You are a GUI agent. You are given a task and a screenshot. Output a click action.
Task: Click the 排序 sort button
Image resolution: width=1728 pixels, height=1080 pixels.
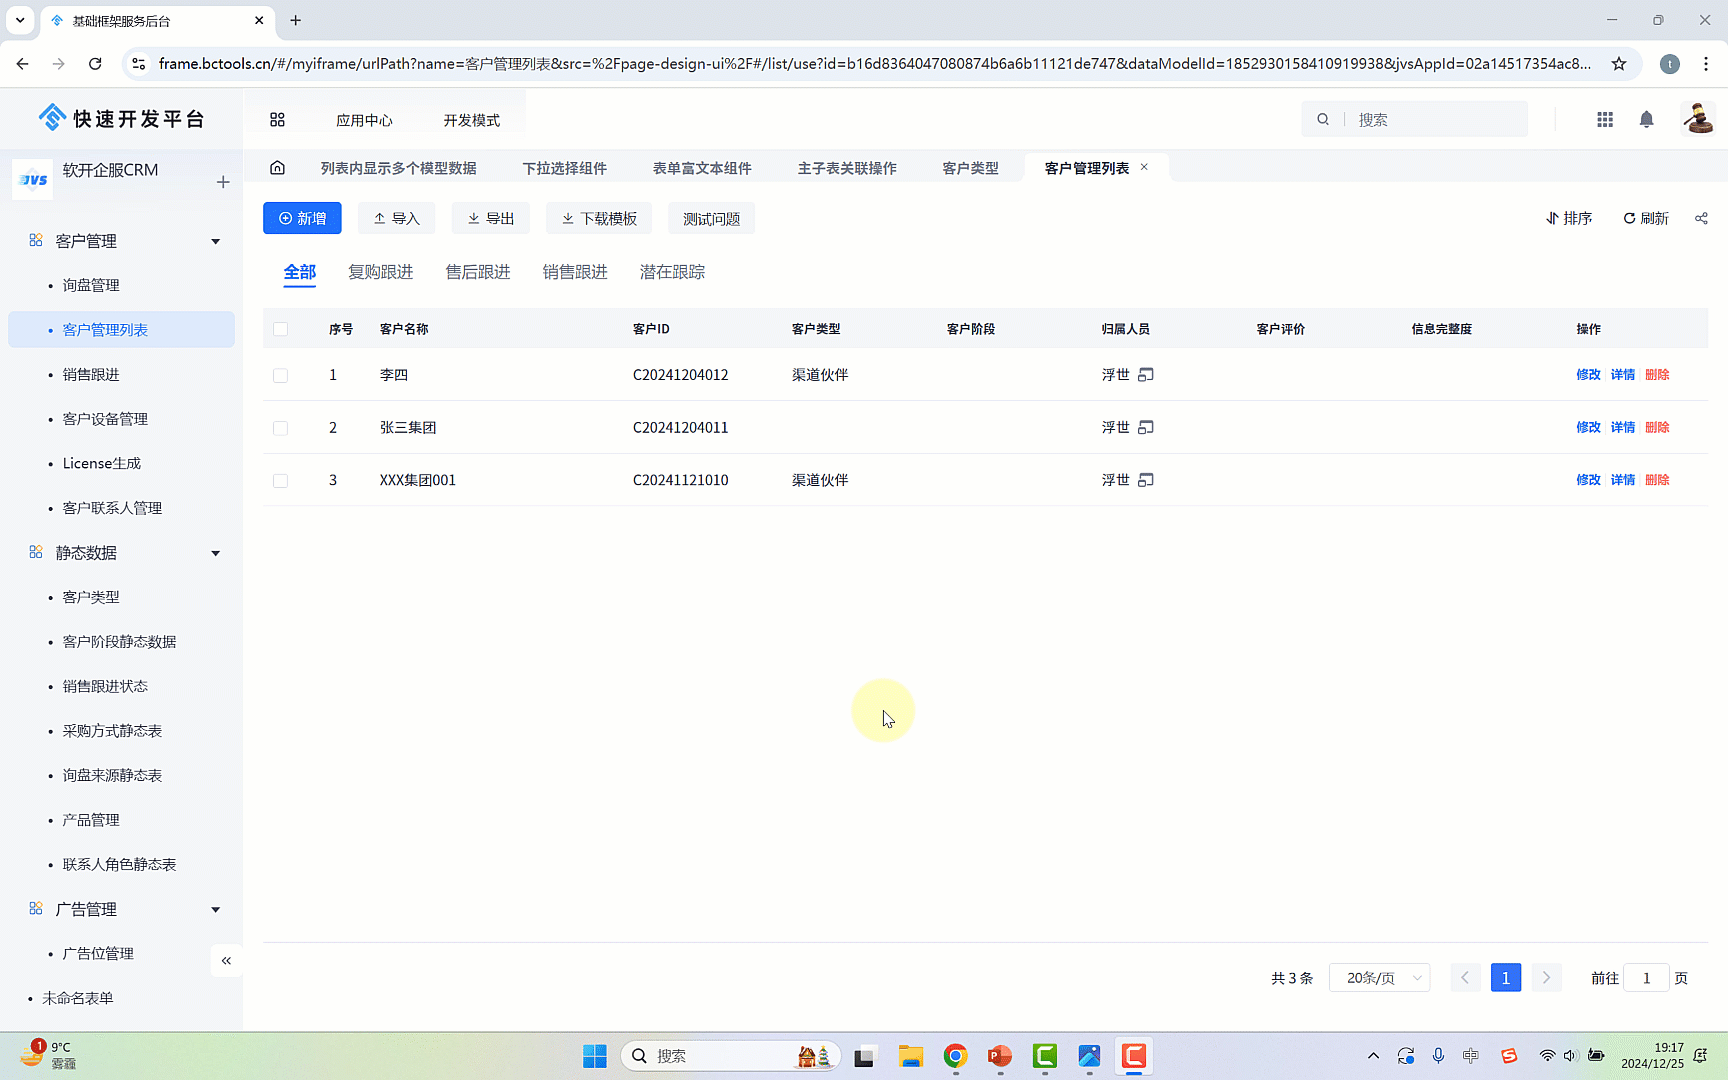(x=1569, y=218)
